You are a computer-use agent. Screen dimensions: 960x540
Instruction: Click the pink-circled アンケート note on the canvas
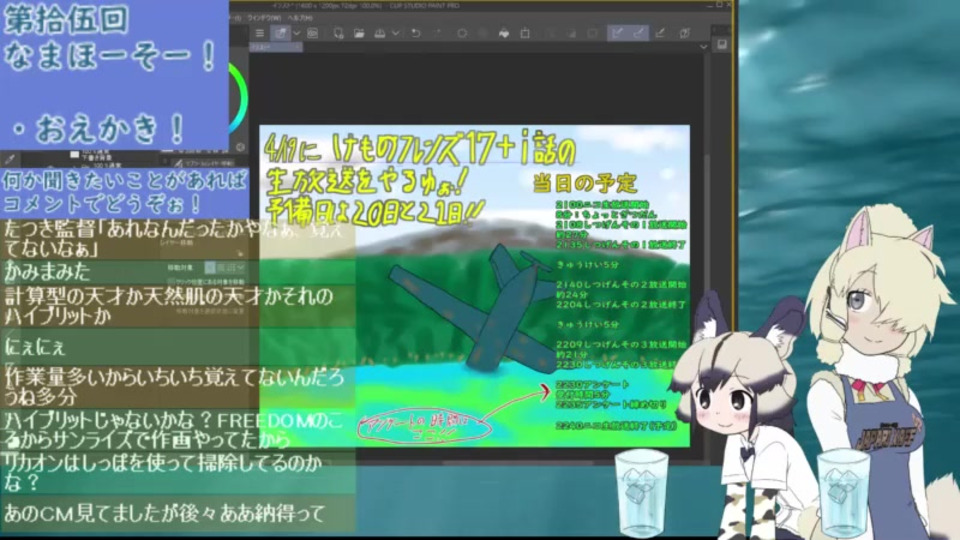pyautogui.click(x=425, y=426)
